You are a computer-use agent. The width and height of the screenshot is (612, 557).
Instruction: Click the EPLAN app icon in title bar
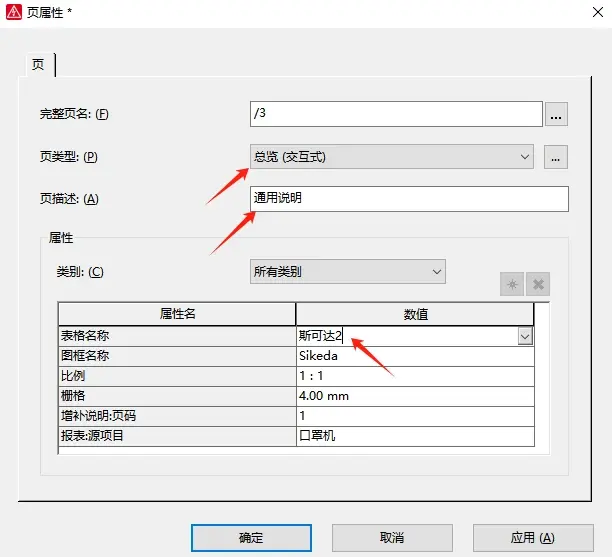click(x=14, y=12)
